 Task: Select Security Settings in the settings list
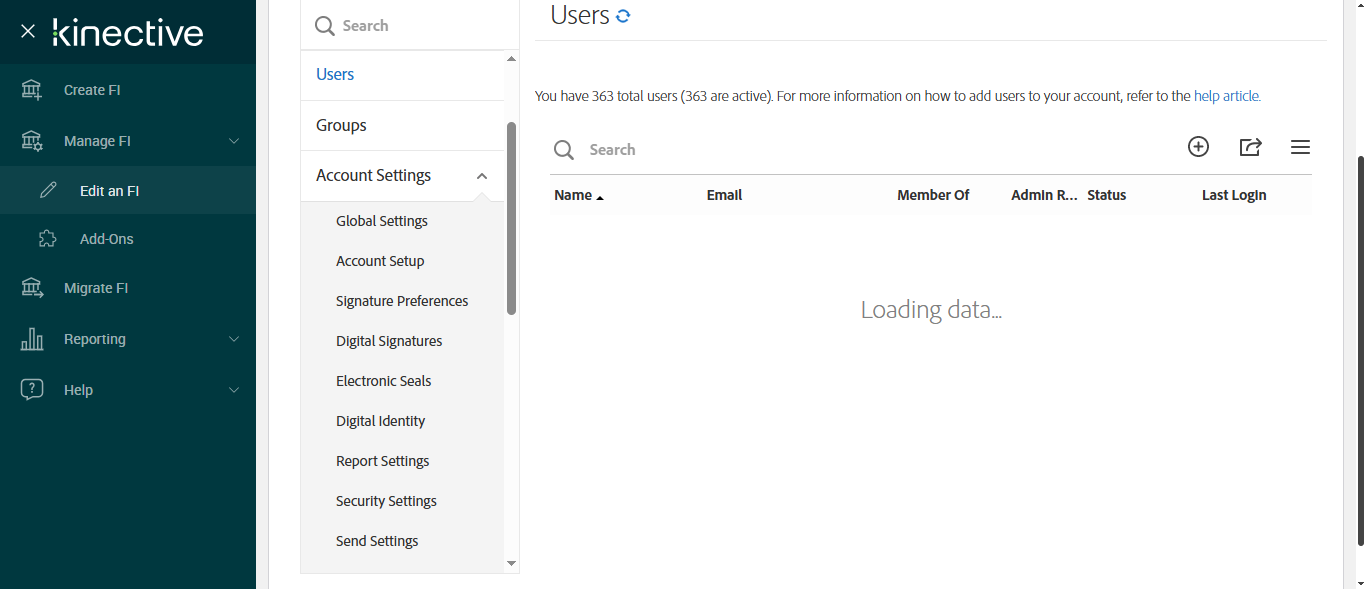click(386, 501)
